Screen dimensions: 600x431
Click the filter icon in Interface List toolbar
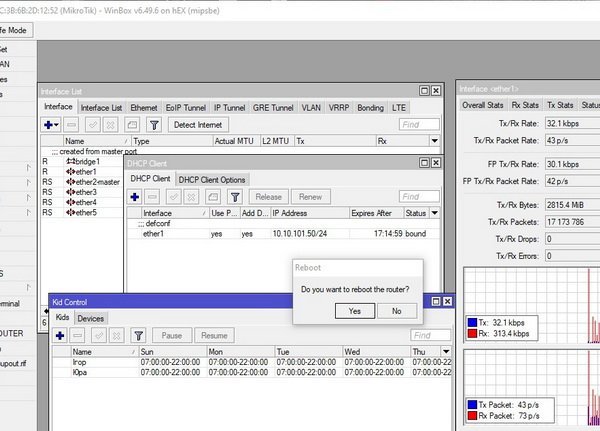pos(155,125)
